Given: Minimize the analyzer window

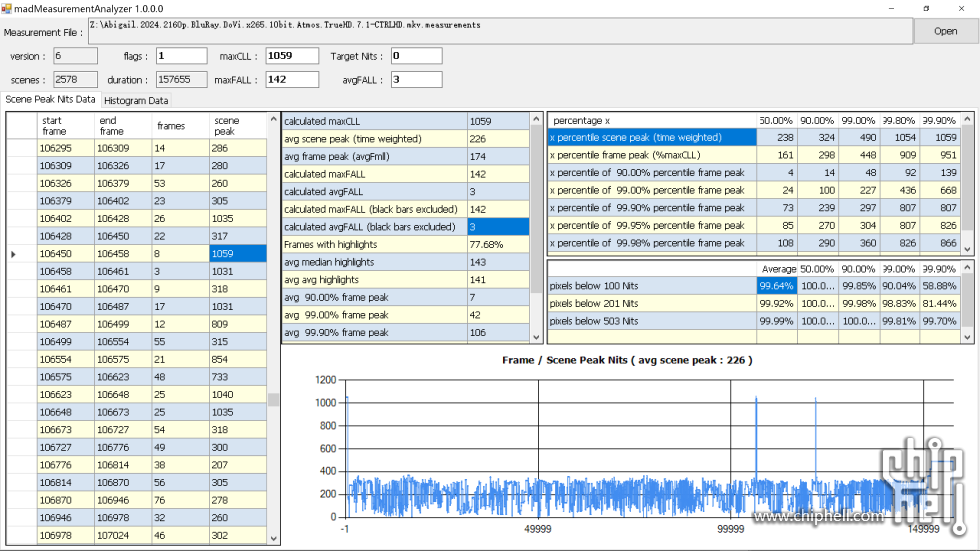Looking at the screenshot, I should click(x=892, y=8).
